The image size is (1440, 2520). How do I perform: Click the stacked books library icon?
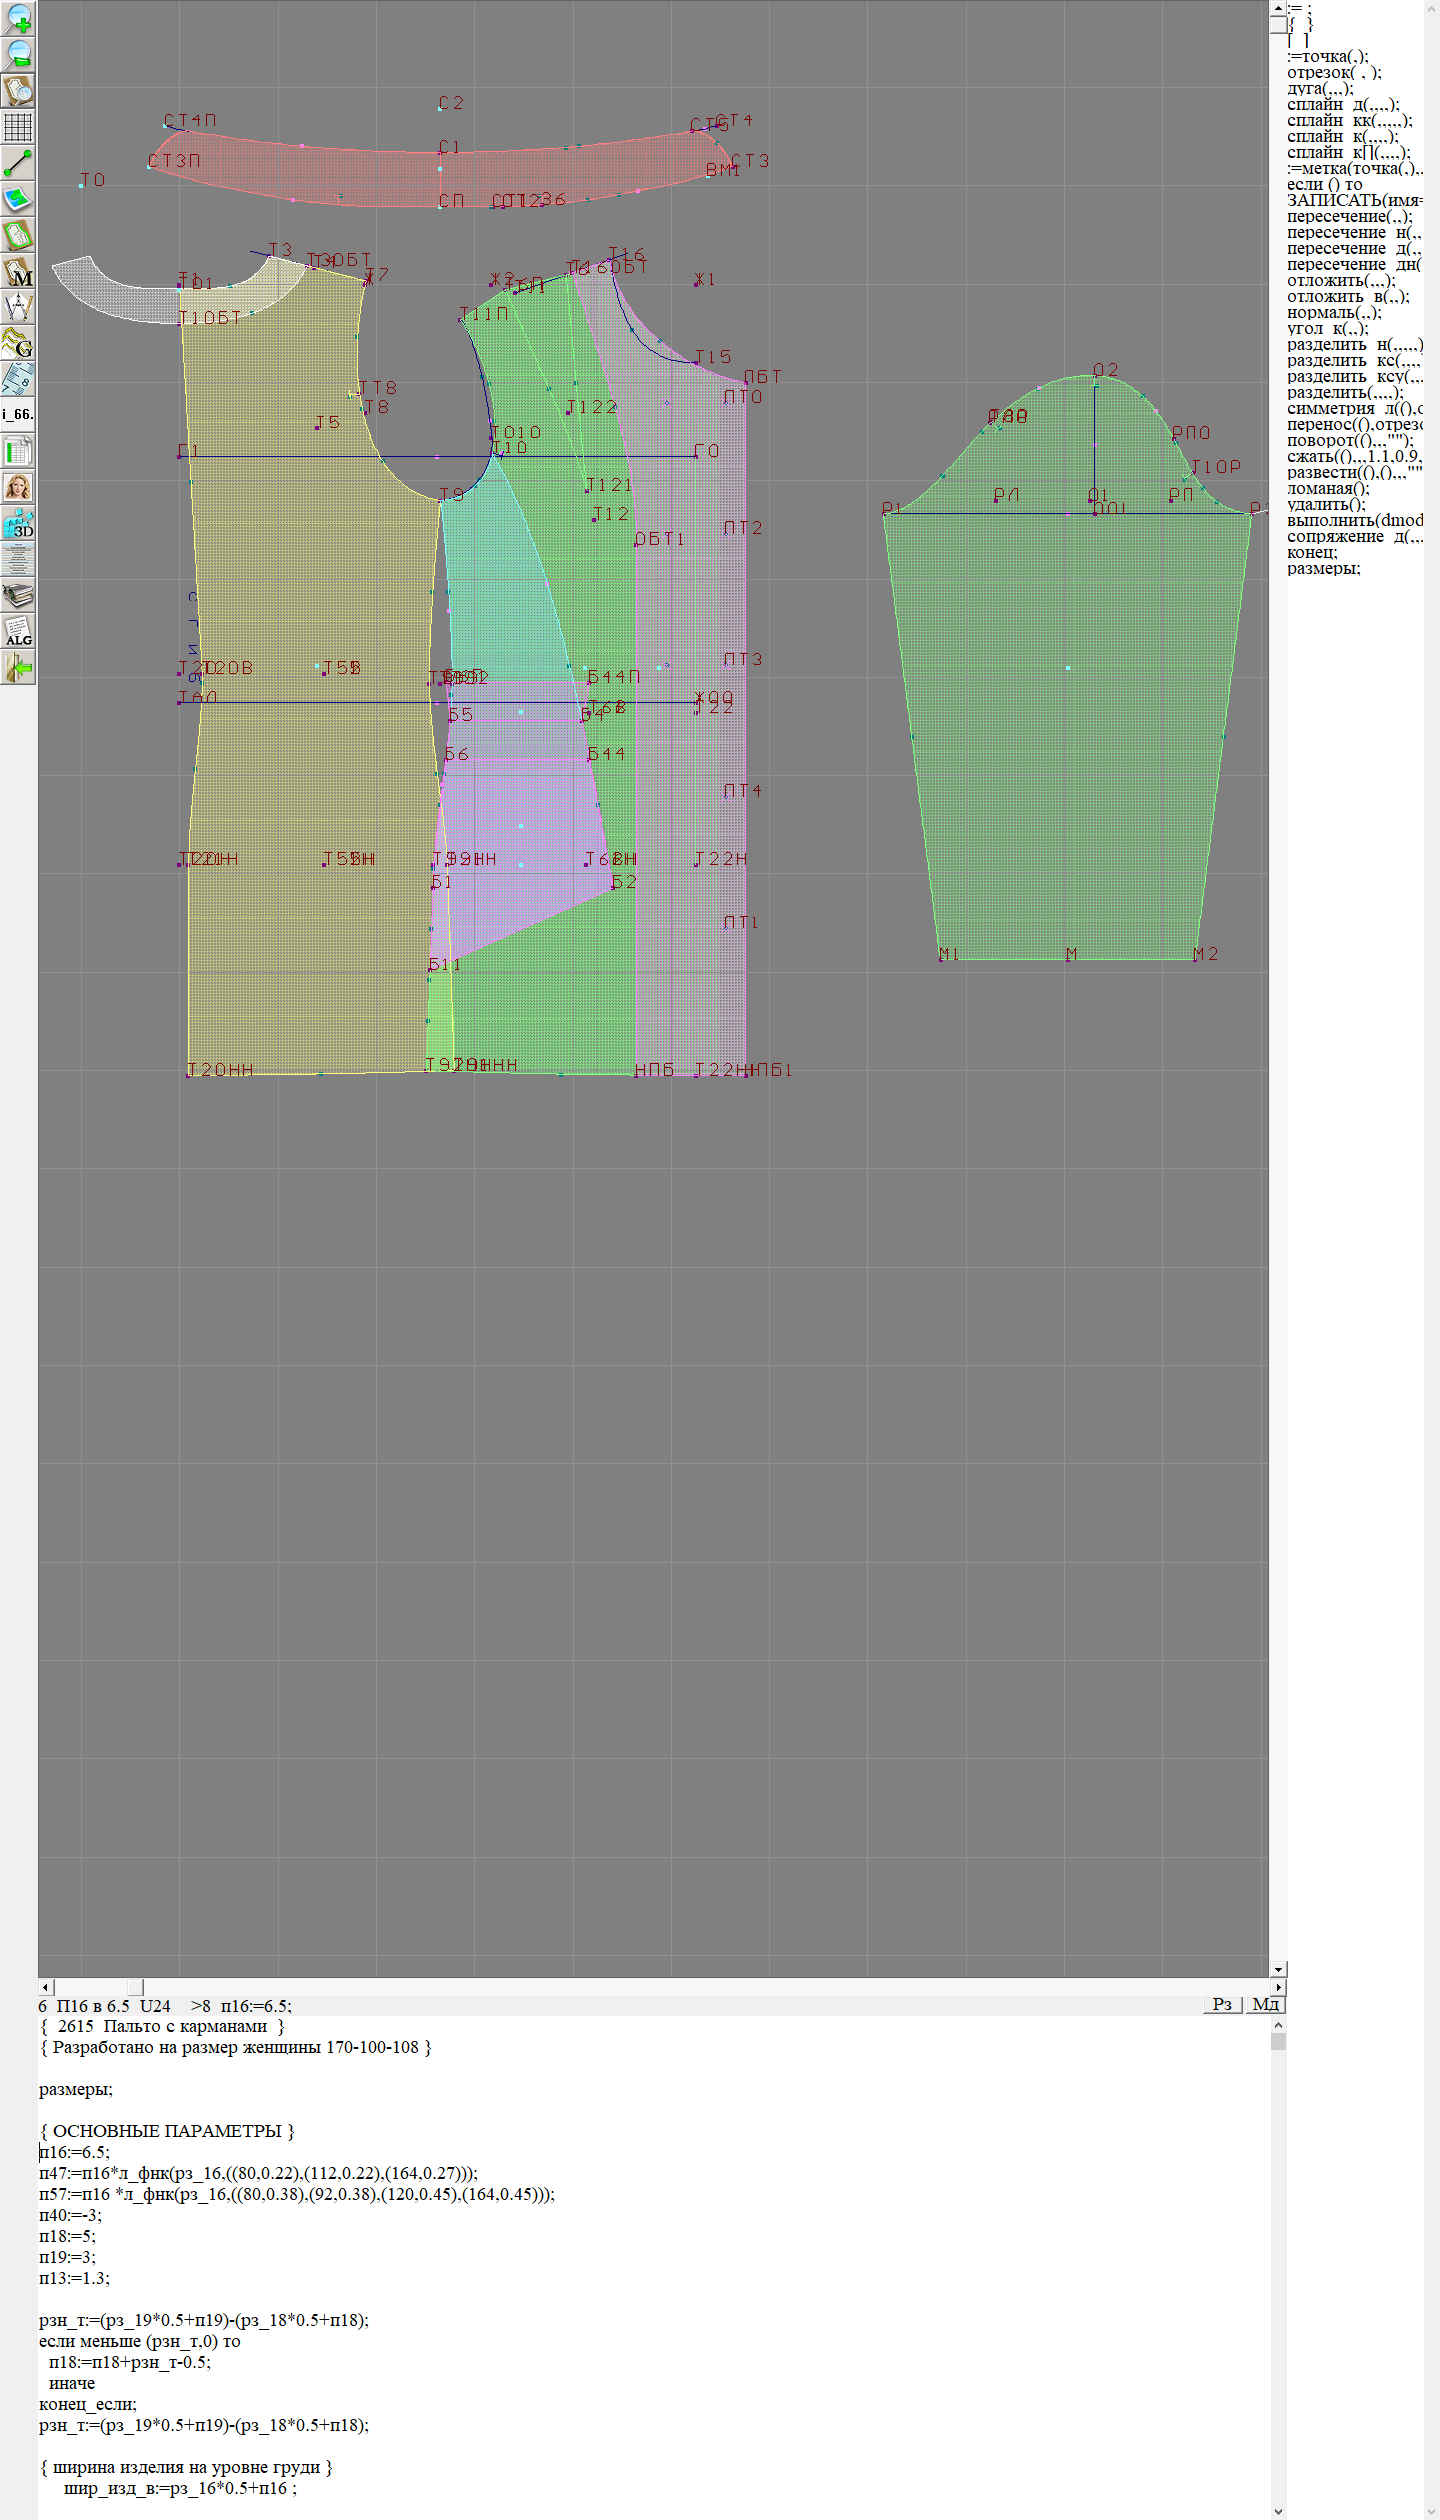(x=18, y=595)
